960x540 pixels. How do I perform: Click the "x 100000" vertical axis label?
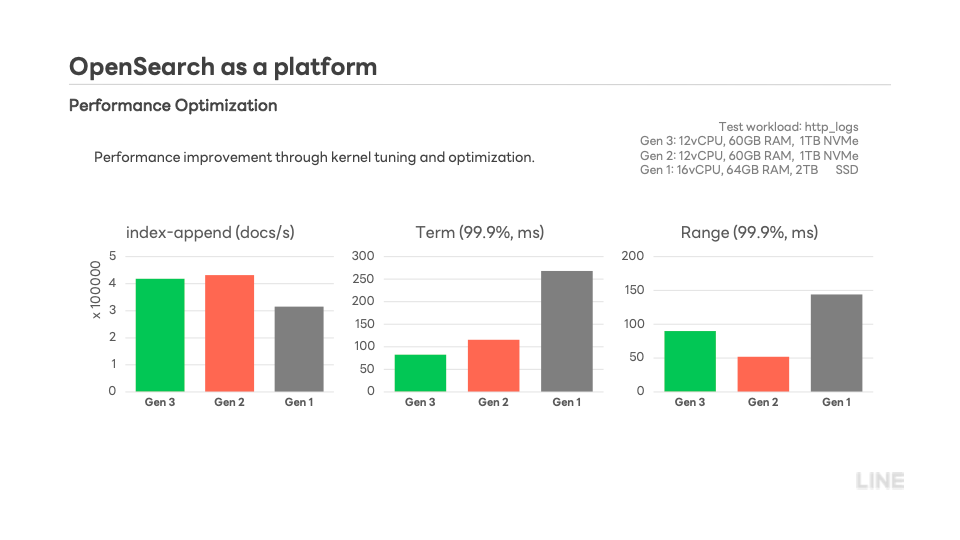(x=97, y=291)
